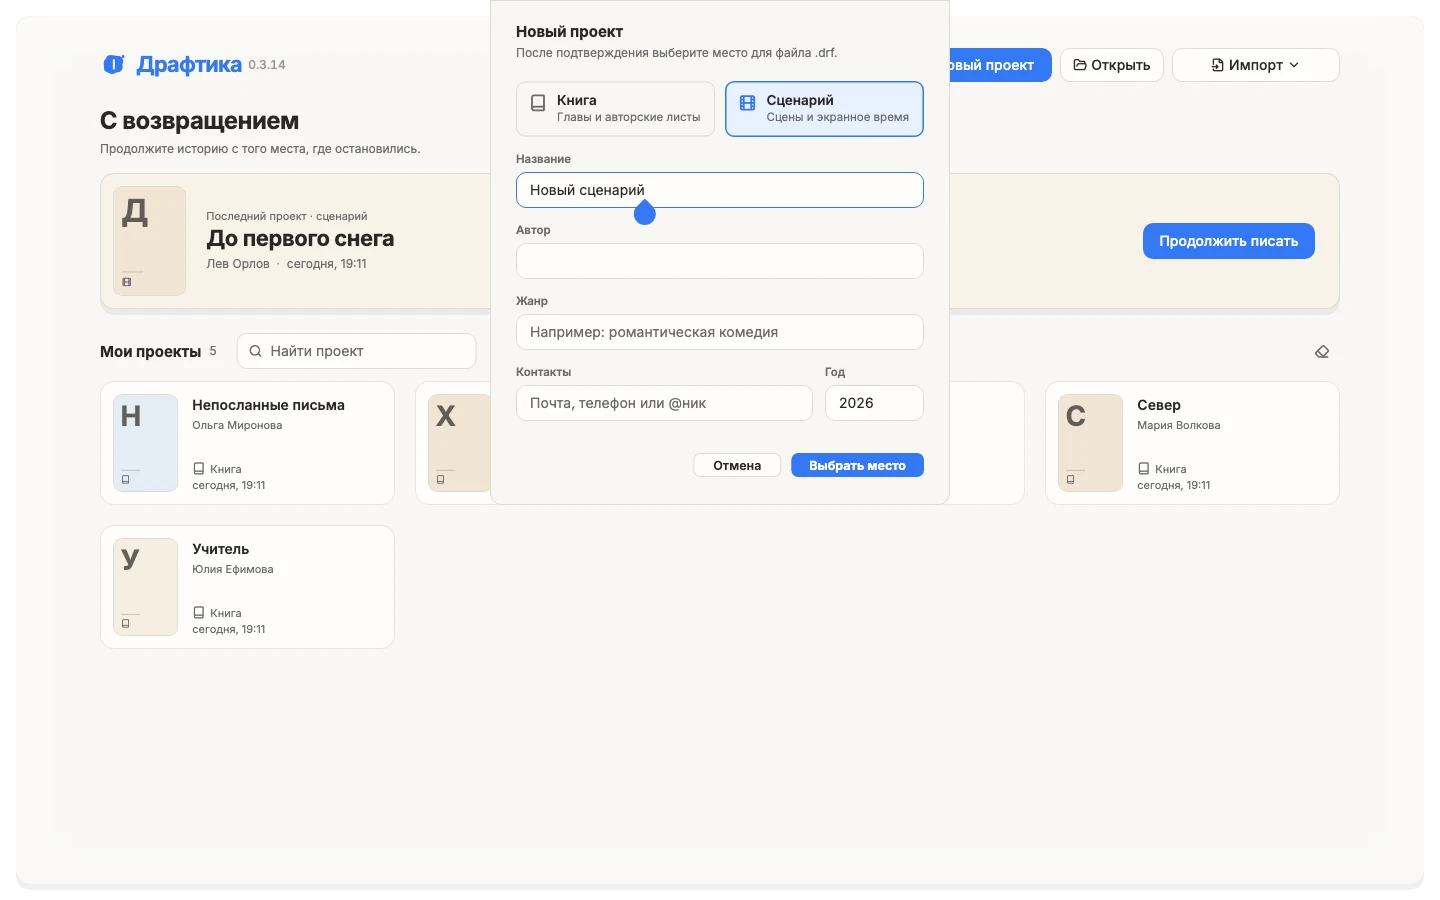Focus the Автор input field
The width and height of the screenshot is (1440, 900).
click(719, 261)
